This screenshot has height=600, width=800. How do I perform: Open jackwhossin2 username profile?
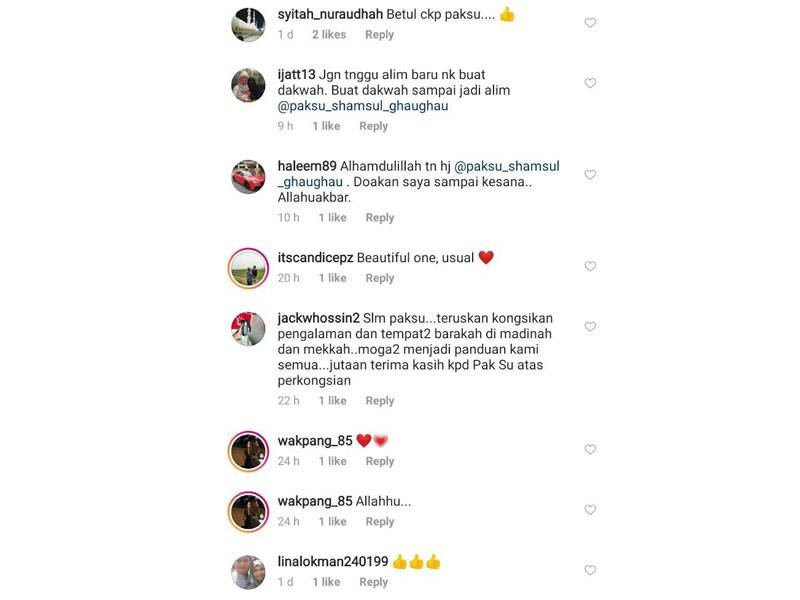pyautogui.click(x=318, y=318)
